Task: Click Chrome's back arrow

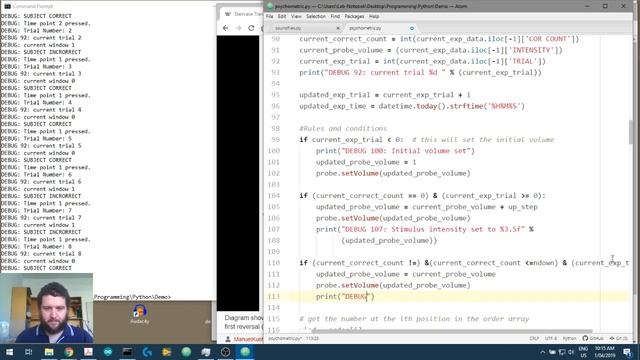Action: [226, 28]
